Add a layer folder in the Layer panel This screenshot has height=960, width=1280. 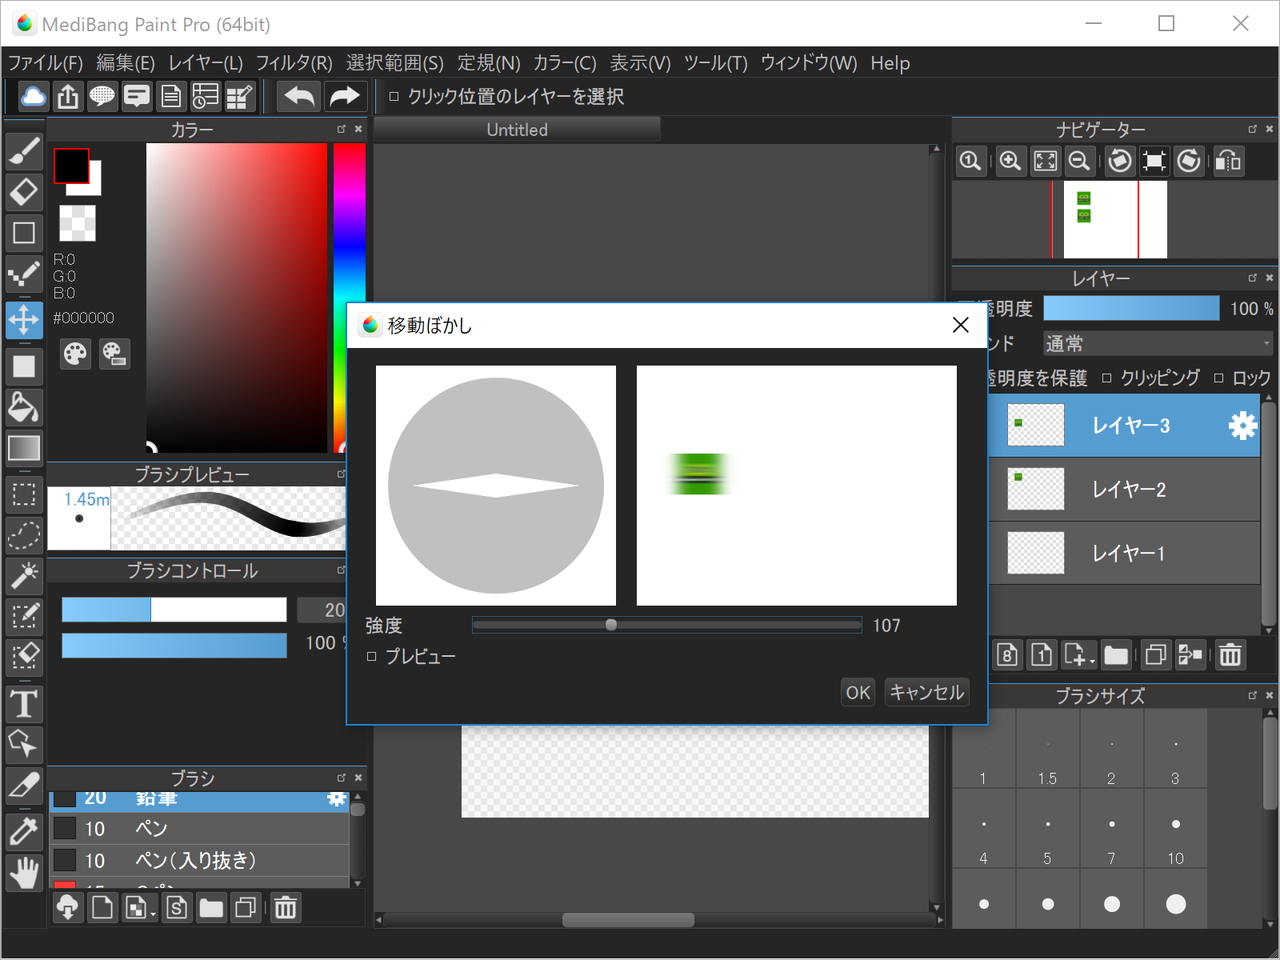click(1116, 655)
